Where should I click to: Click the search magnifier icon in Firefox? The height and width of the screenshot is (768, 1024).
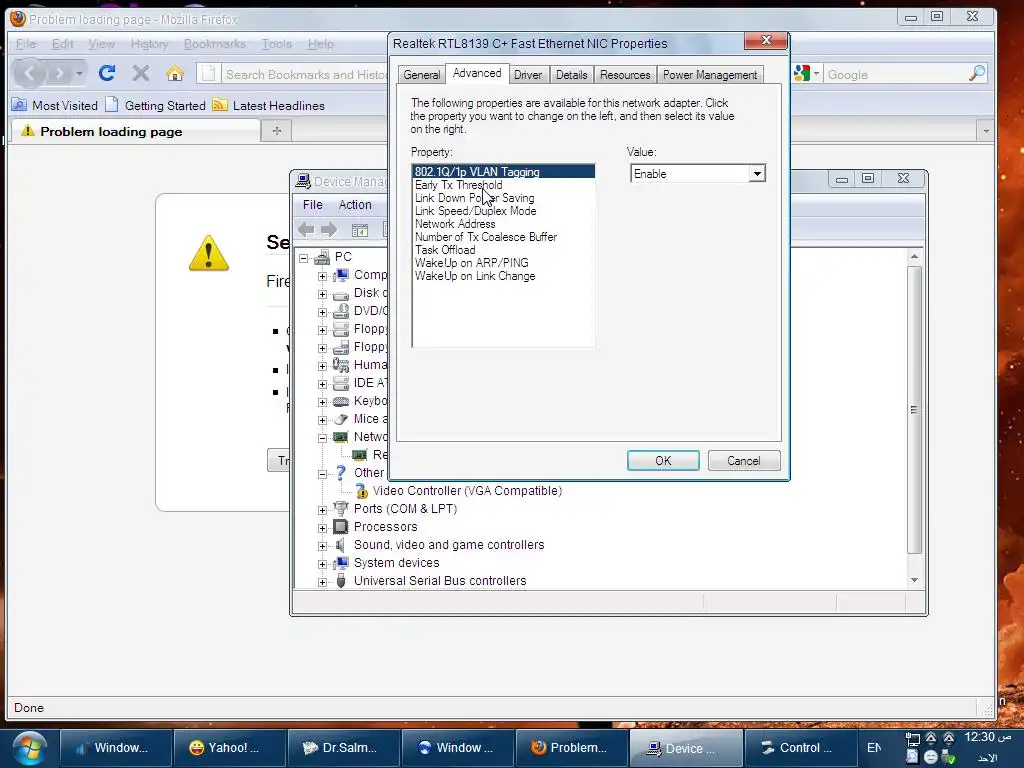[x=977, y=73]
